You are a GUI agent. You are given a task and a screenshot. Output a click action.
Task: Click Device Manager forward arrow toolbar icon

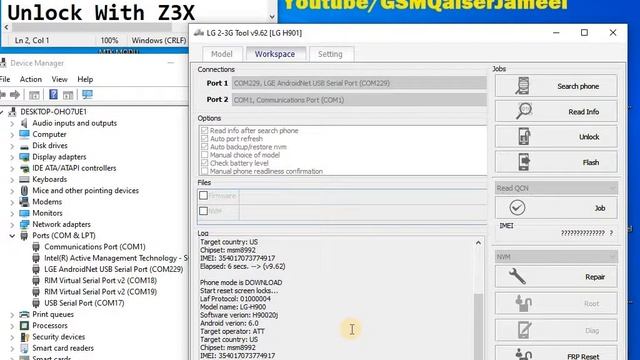point(15,95)
